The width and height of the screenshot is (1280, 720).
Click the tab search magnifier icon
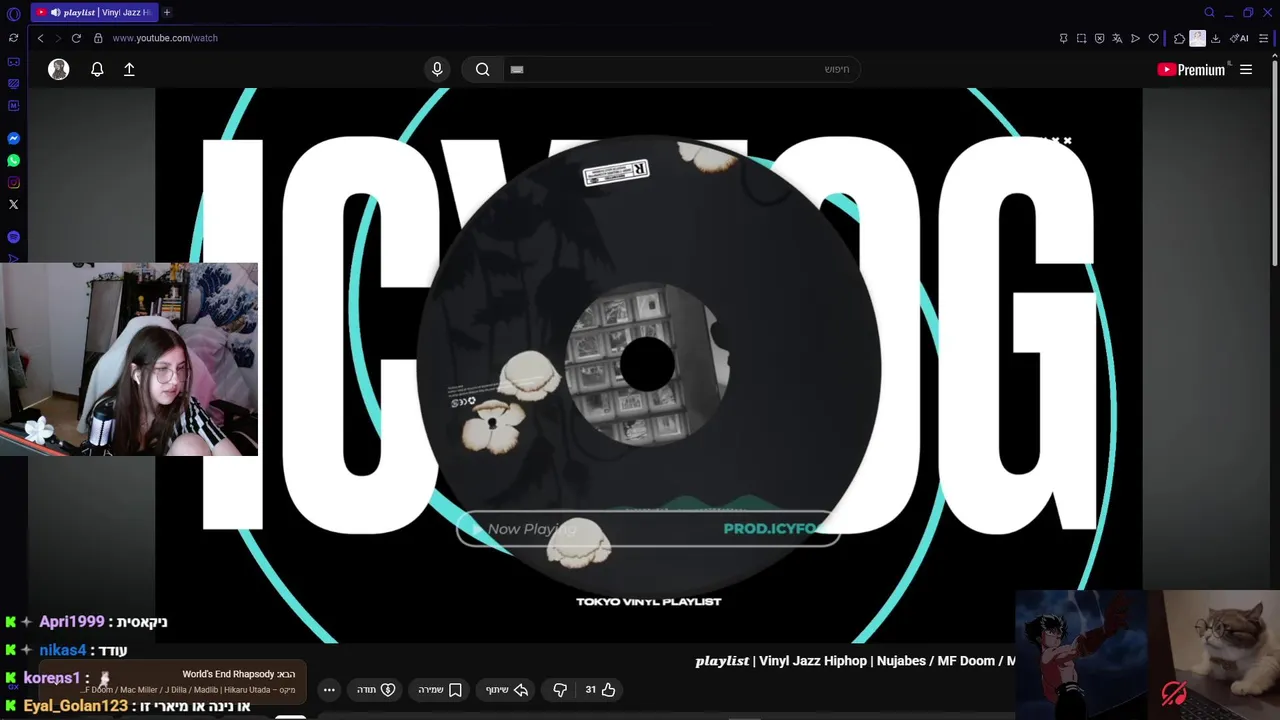coord(1209,12)
